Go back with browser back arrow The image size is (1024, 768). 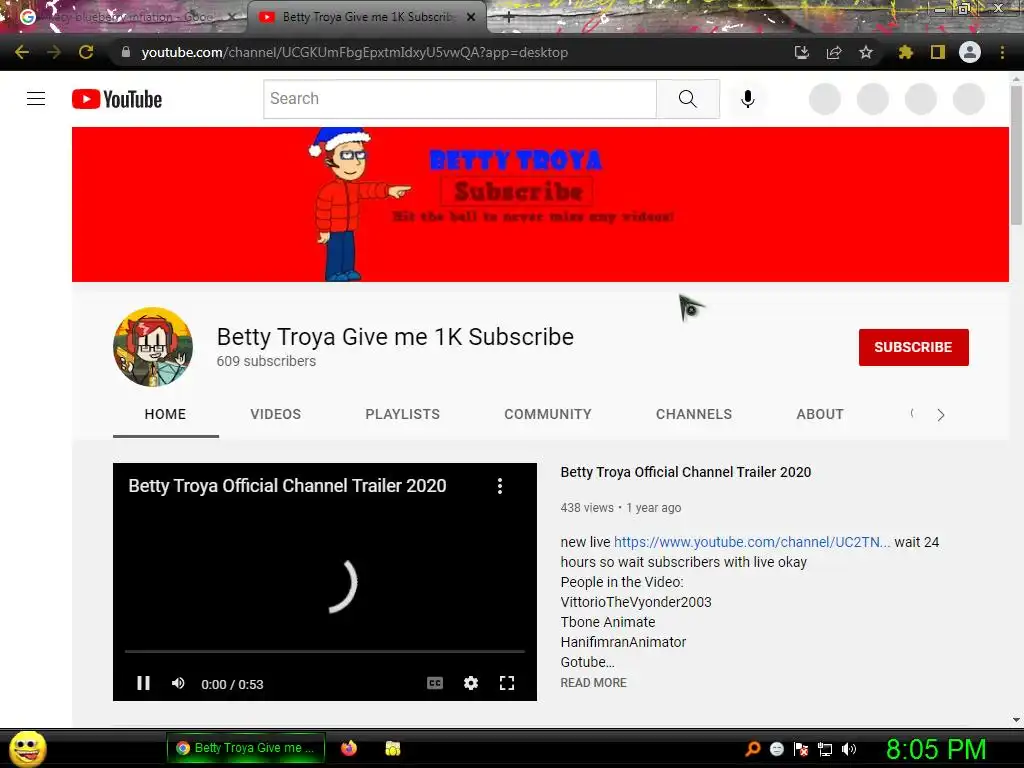[22, 52]
